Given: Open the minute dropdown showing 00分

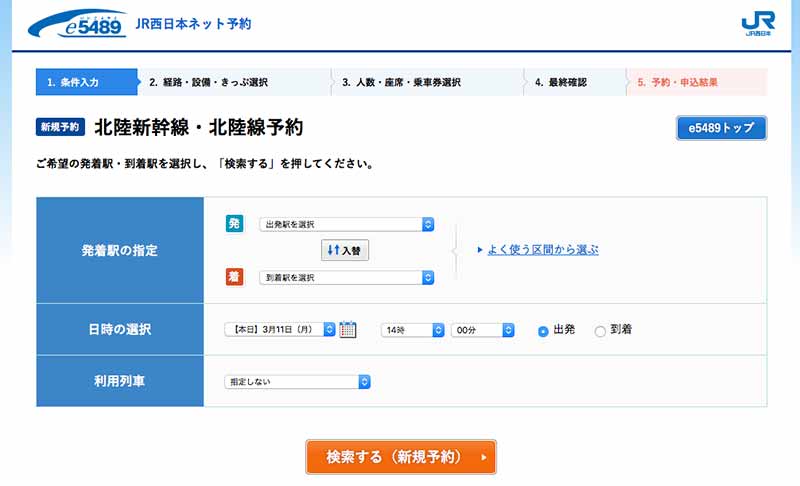Looking at the screenshot, I should (x=483, y=330).
